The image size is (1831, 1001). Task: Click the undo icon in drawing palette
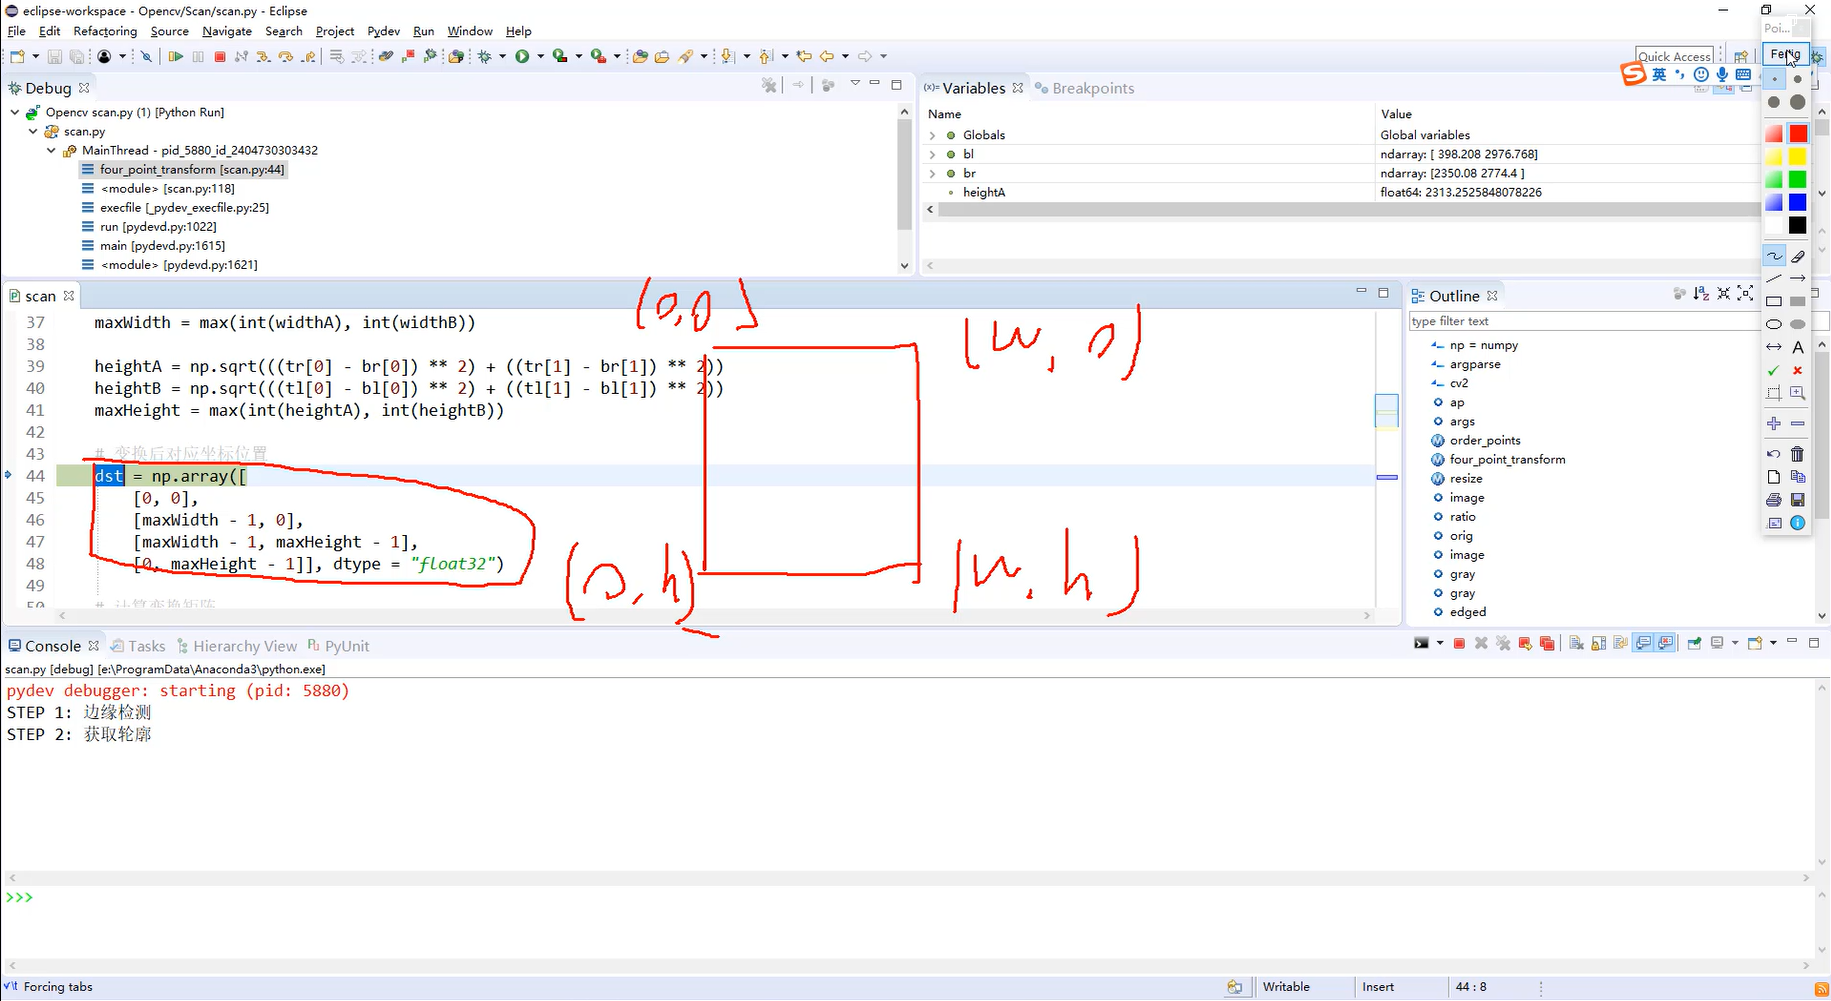(1774, 454)
